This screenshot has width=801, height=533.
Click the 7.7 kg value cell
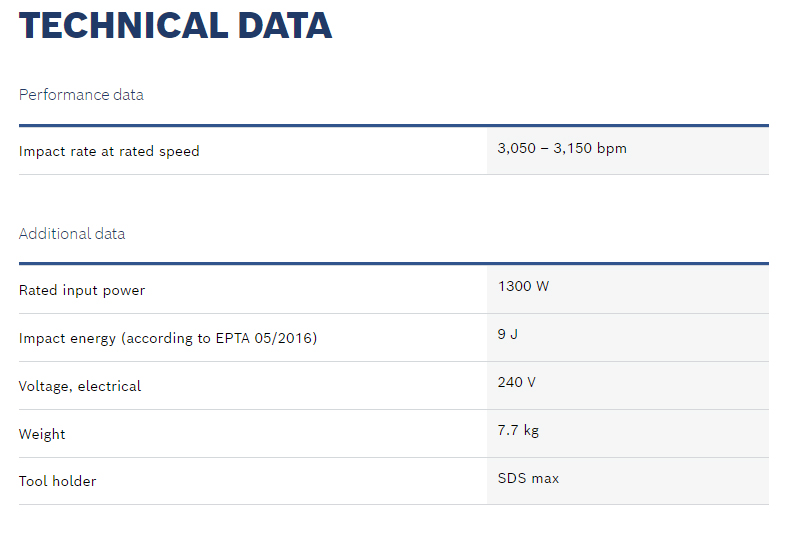(628, 434)
